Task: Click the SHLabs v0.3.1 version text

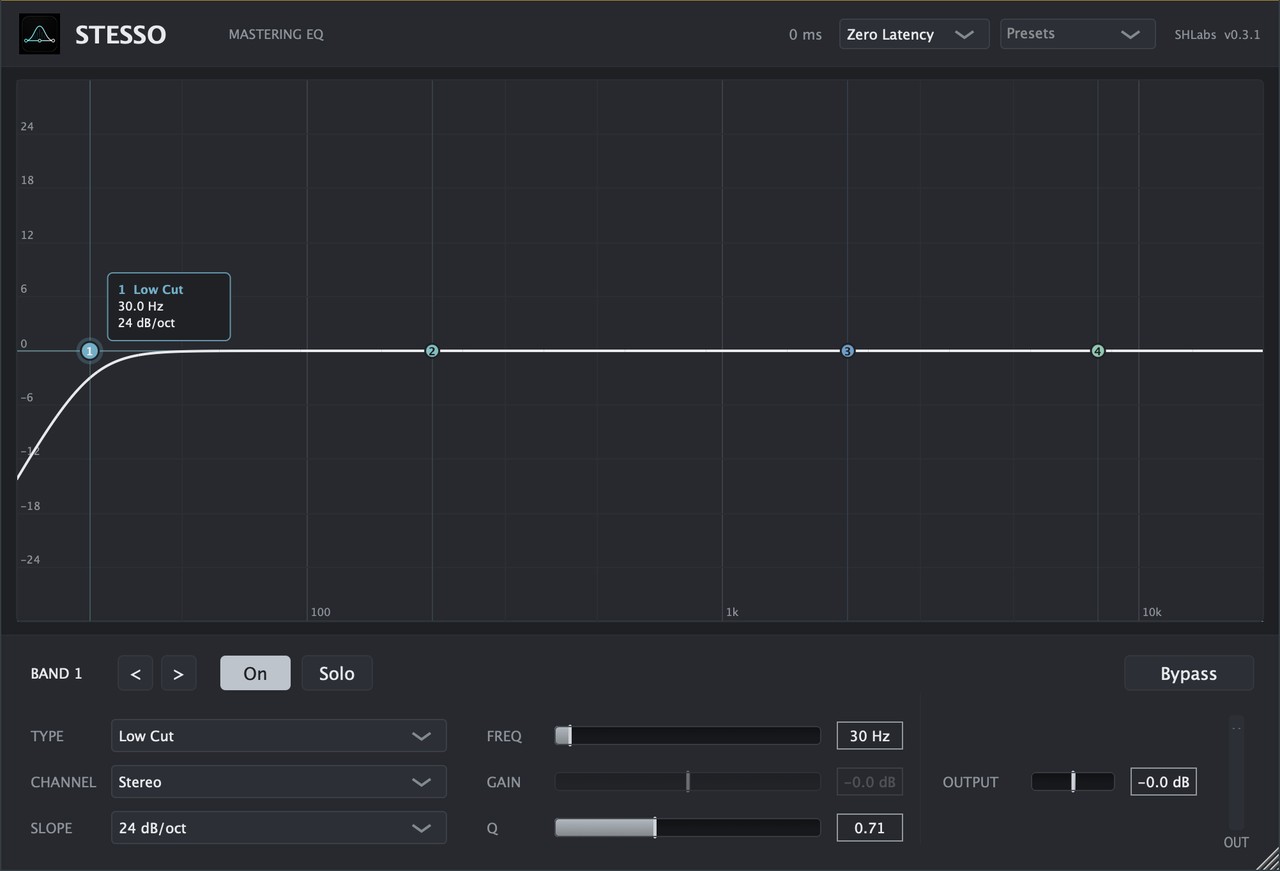Action: coord(1217,35)
